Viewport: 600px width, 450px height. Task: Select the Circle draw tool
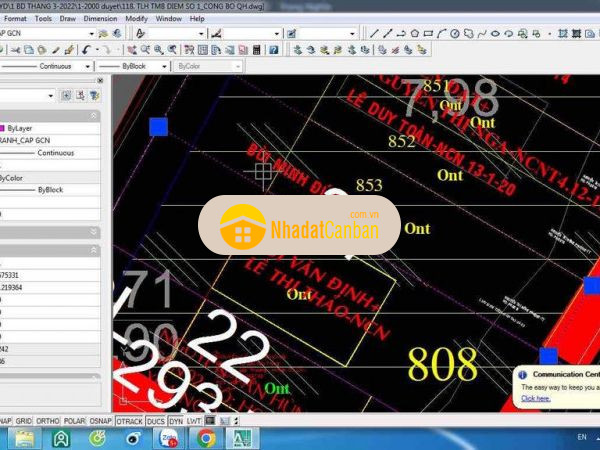[453, 33]
